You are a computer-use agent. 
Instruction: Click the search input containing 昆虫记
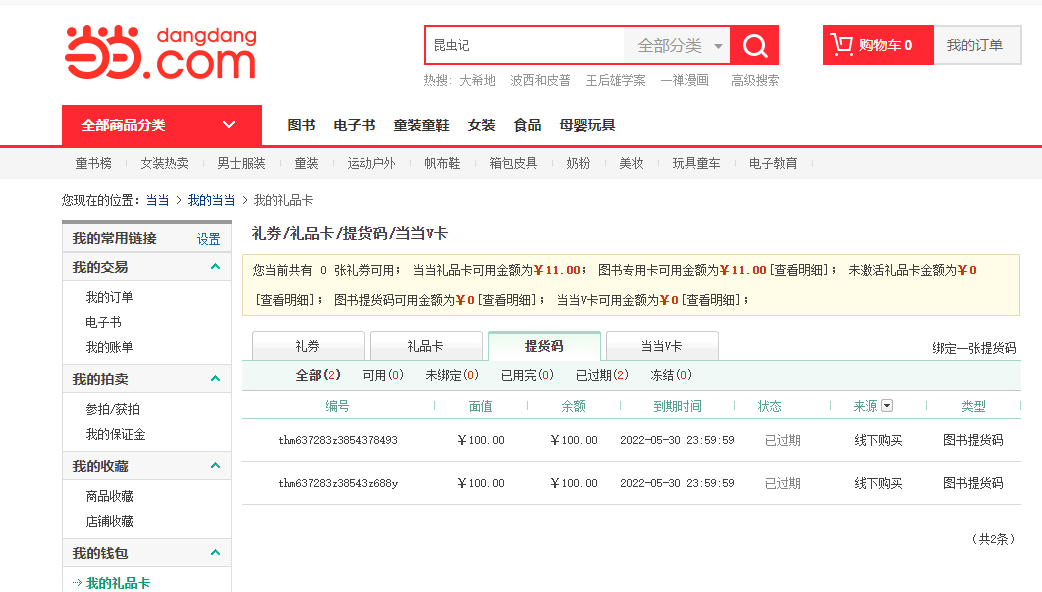[525, 45]
